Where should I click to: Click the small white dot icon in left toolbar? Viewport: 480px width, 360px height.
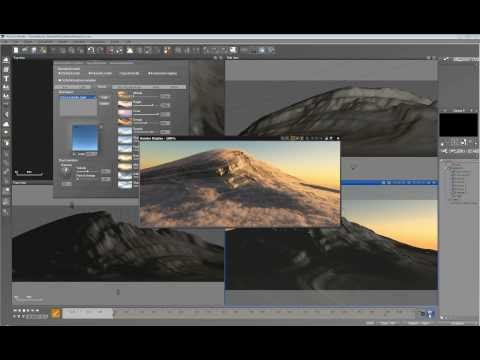6,132
